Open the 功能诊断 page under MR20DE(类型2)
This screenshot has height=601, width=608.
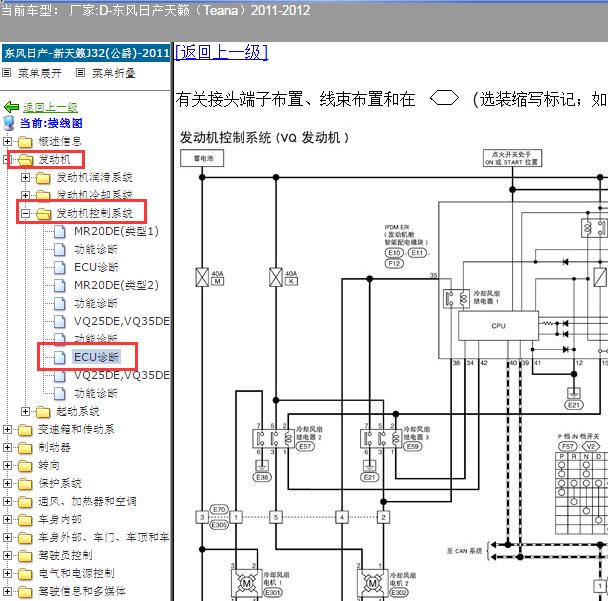coord(96,303)
